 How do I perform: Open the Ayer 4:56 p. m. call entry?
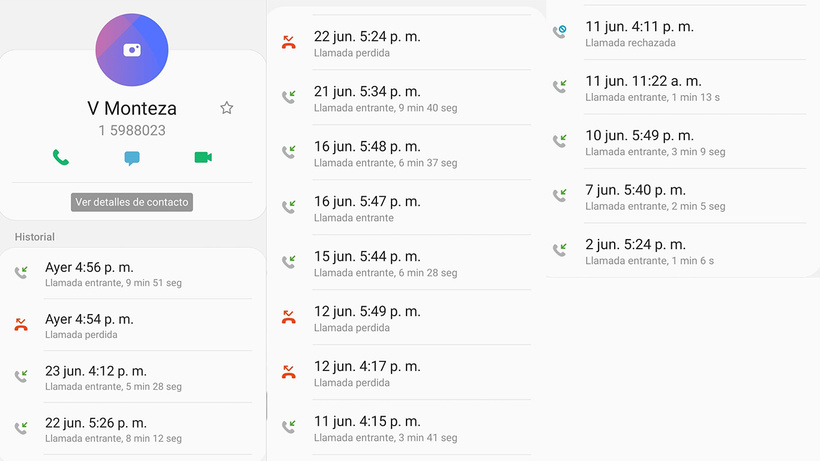(x=133, y=273)
